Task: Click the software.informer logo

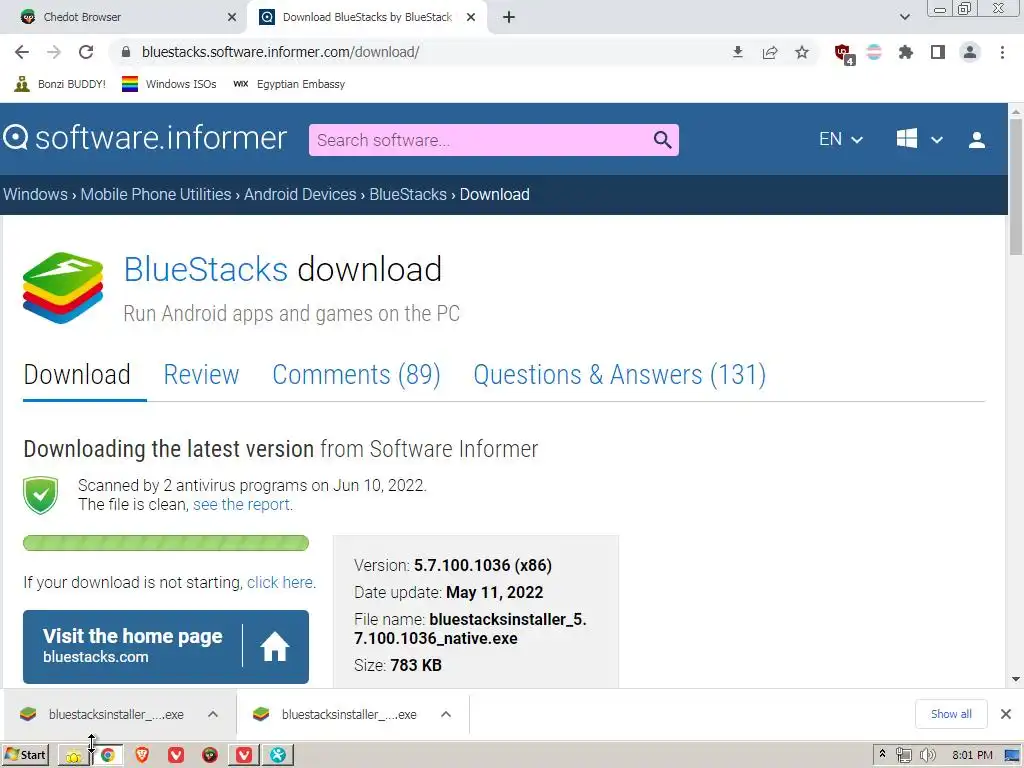Action: (x=145, y=138)
